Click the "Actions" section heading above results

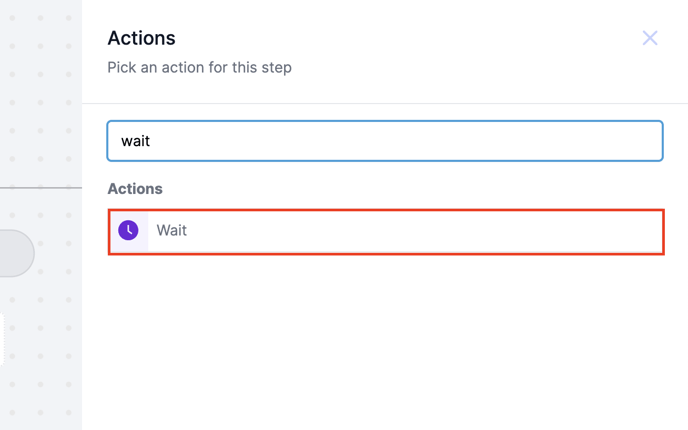(x=135, y=189)
